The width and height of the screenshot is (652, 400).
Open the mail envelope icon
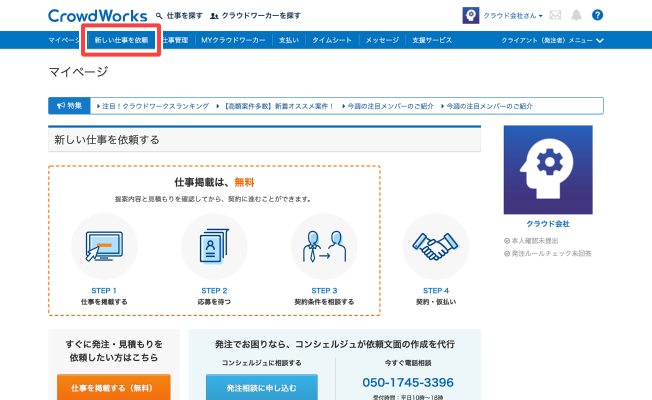(x=556, y=16)
